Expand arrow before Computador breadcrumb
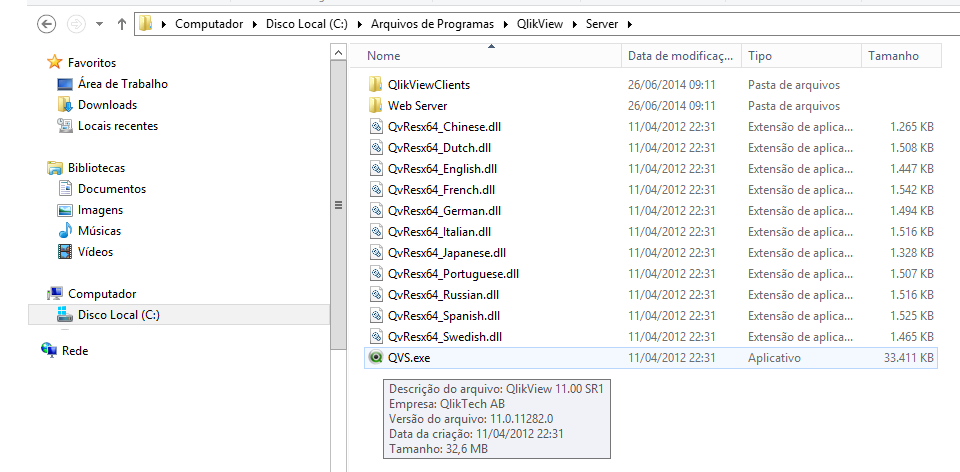This screenshot has height=472, width=960. (x=163, y=24)
